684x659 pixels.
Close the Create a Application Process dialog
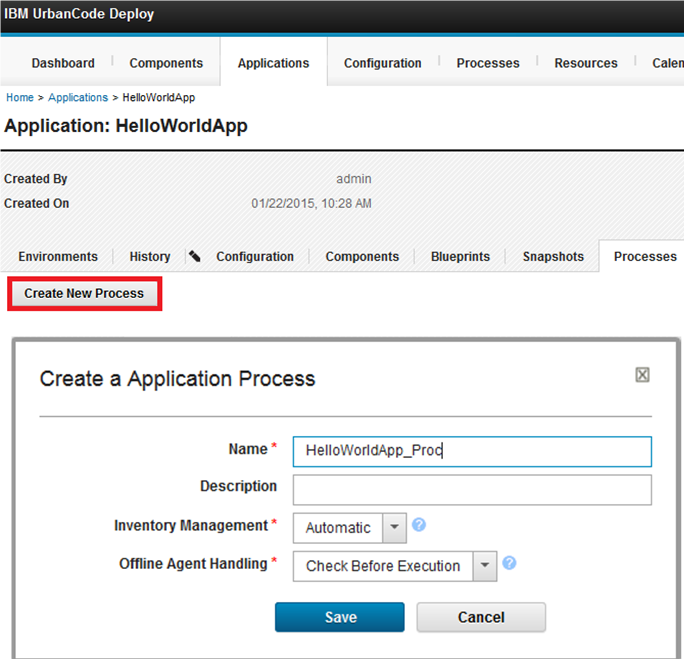tap(642, 375)
